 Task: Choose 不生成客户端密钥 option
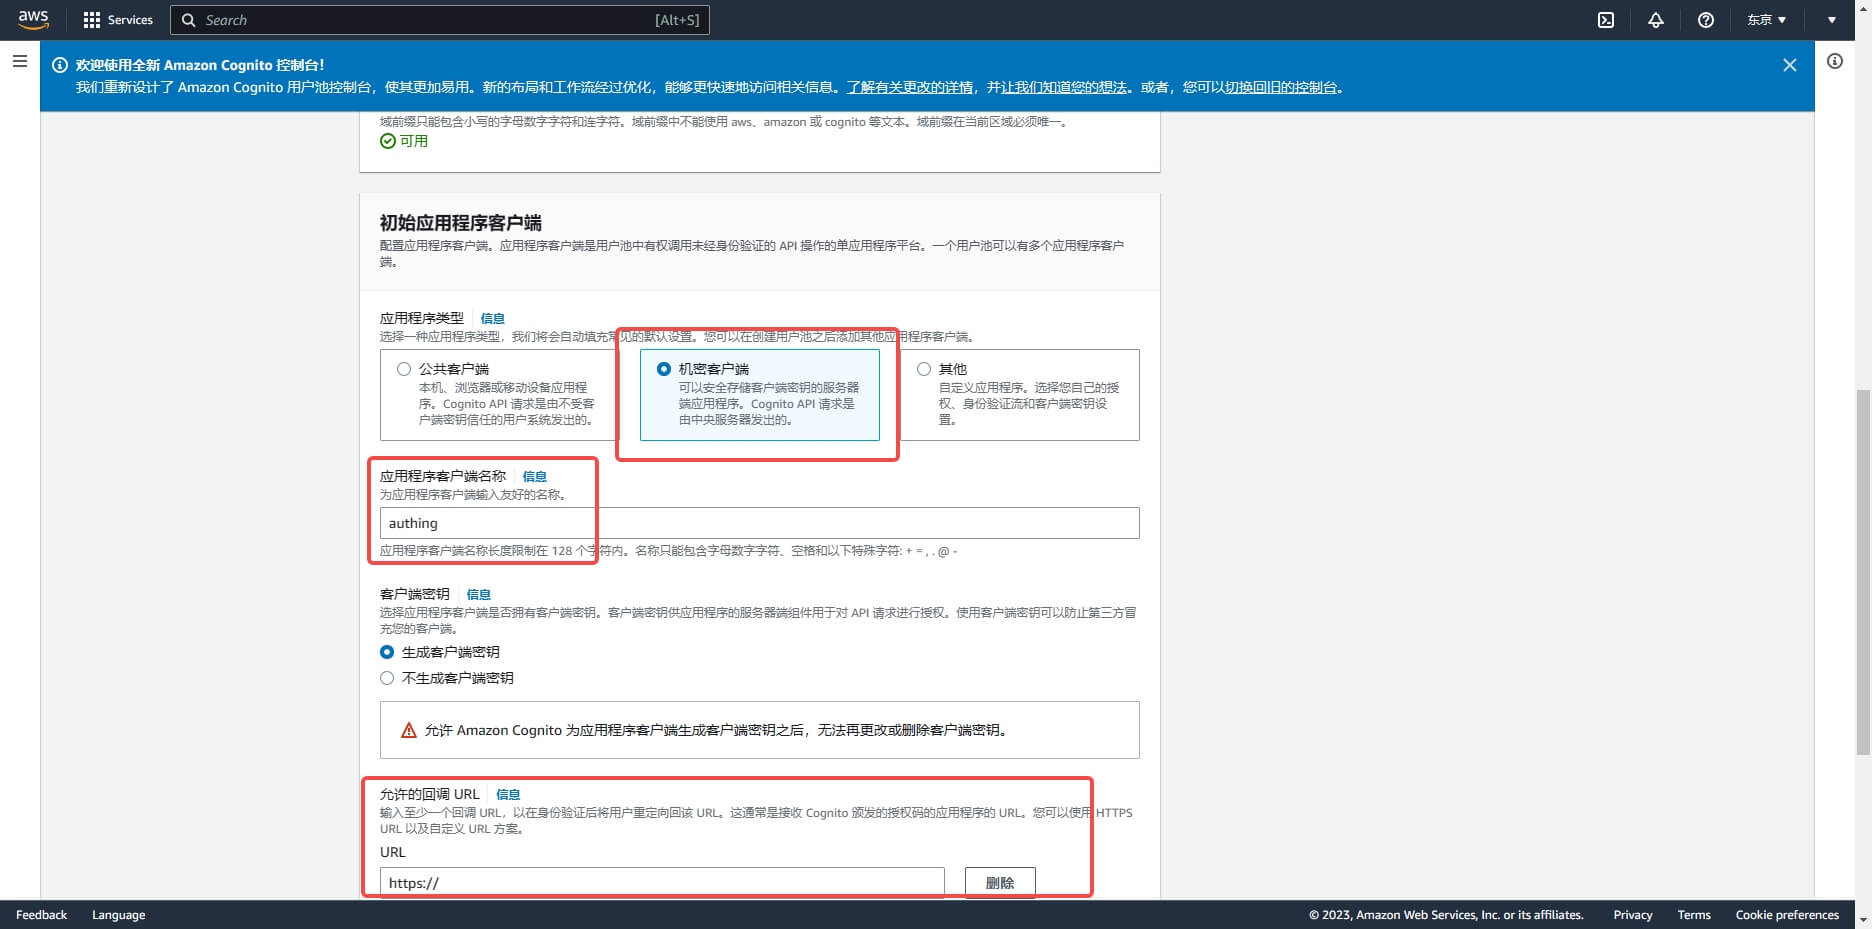[x=387, y=678]
